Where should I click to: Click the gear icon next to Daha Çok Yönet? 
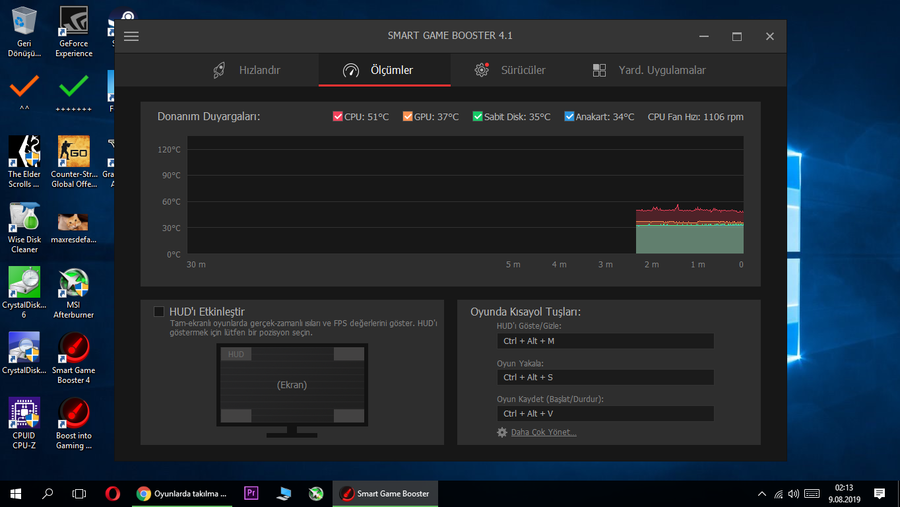pyautogui.click(x=502, y=432)
